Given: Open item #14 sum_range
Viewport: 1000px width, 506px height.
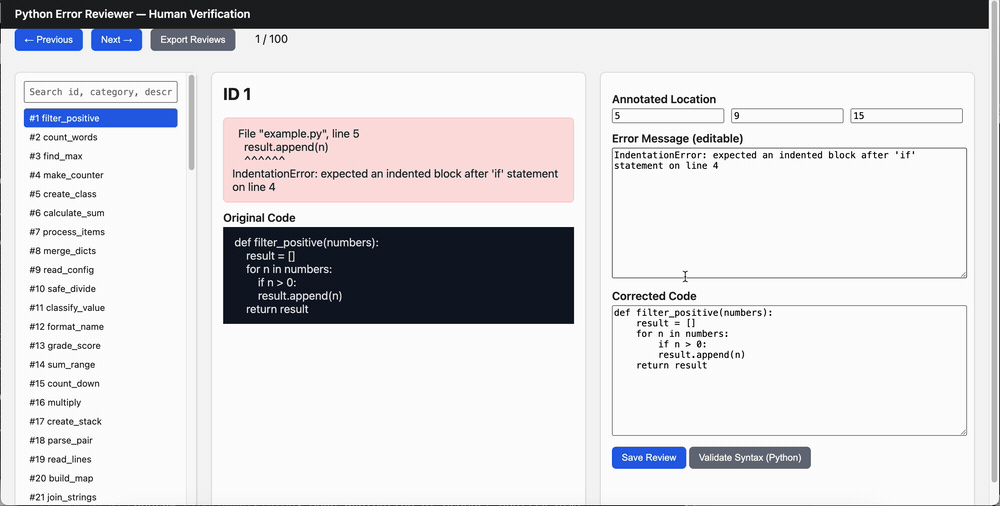Looking at the screenshot, I should (x=101, y=364).
